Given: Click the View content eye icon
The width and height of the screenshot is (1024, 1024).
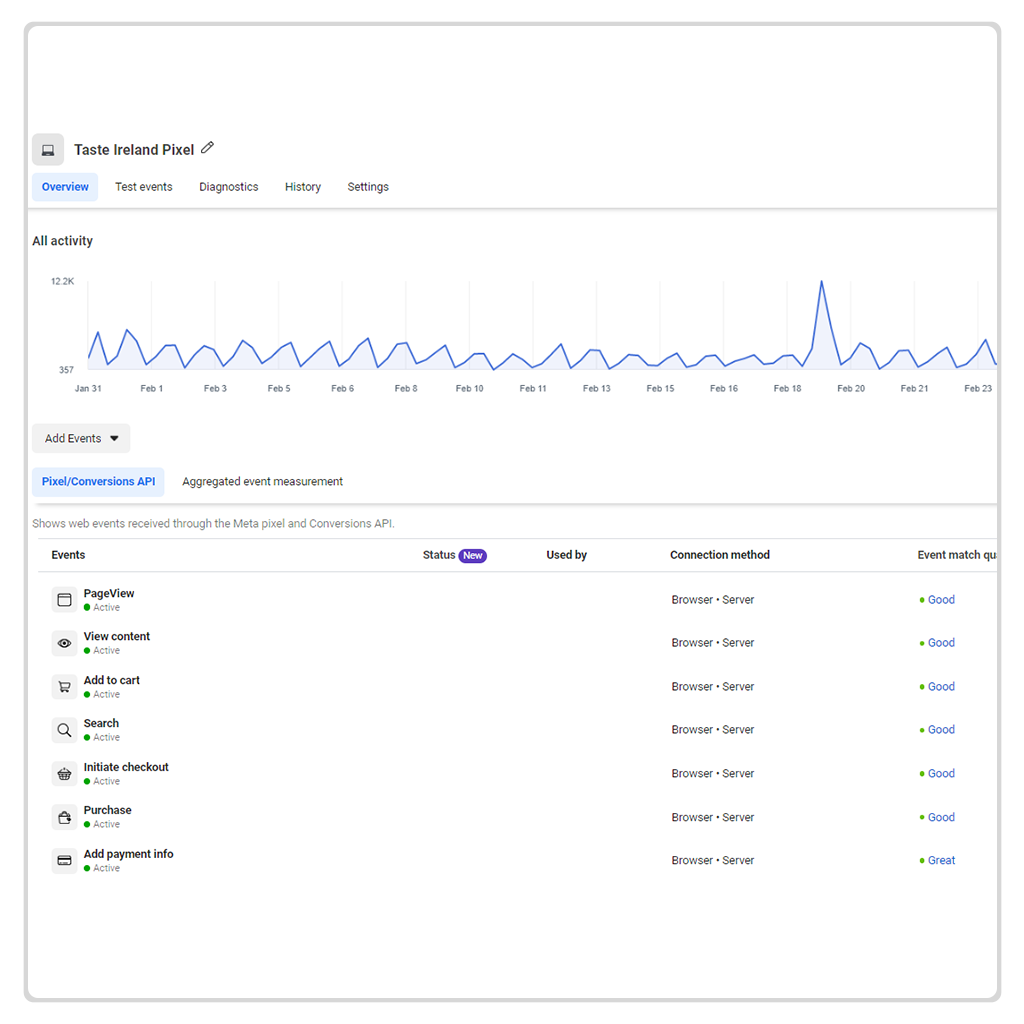Looking at the screenshot, I should (64, 643).
